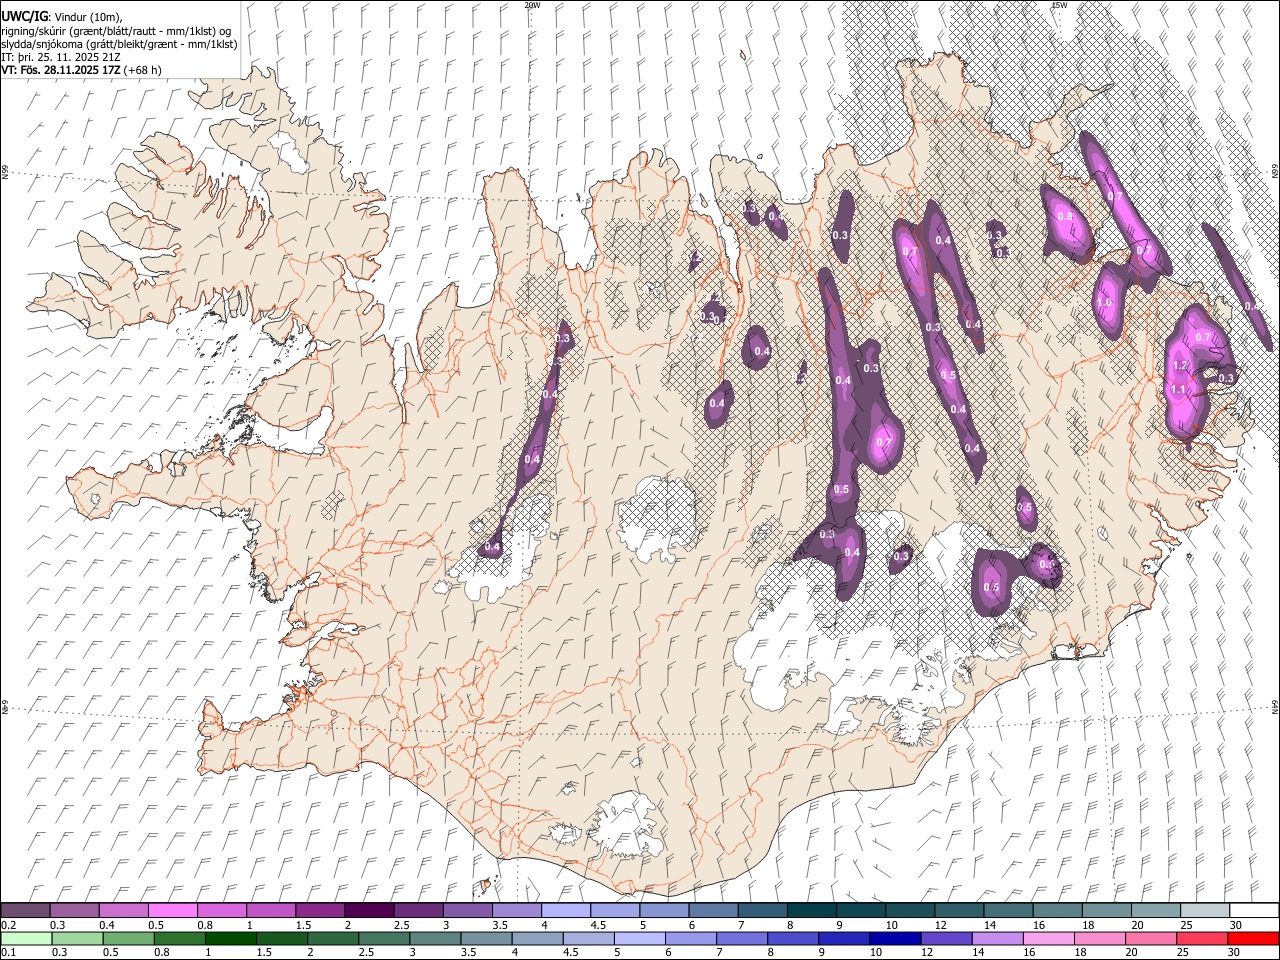This screenshot has height=960, width=1280.
Task: Click the "1.2" precipitation value on the map
Action: [1180, 366]
